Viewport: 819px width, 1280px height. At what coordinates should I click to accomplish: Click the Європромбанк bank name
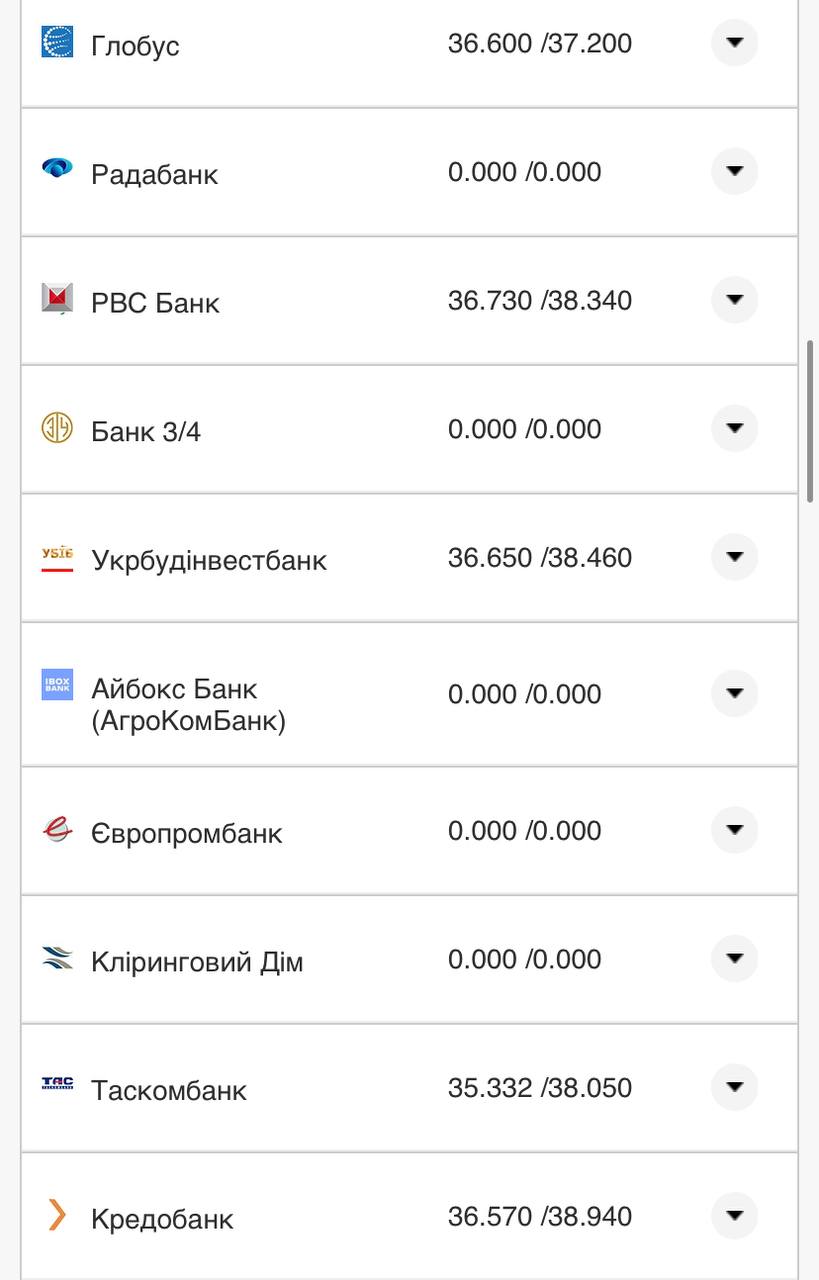click(x=186, y=832)
